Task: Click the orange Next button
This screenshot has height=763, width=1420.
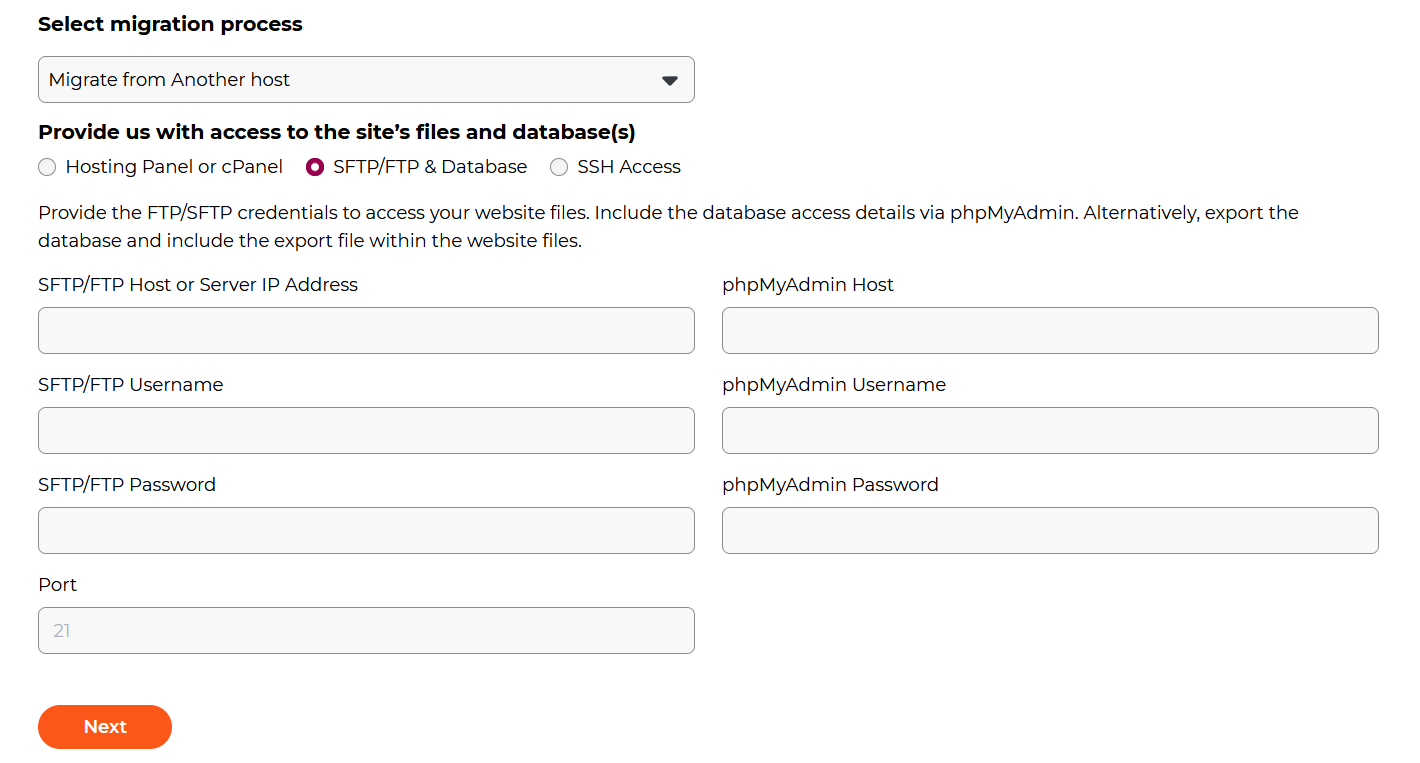Action: point(105,727)
